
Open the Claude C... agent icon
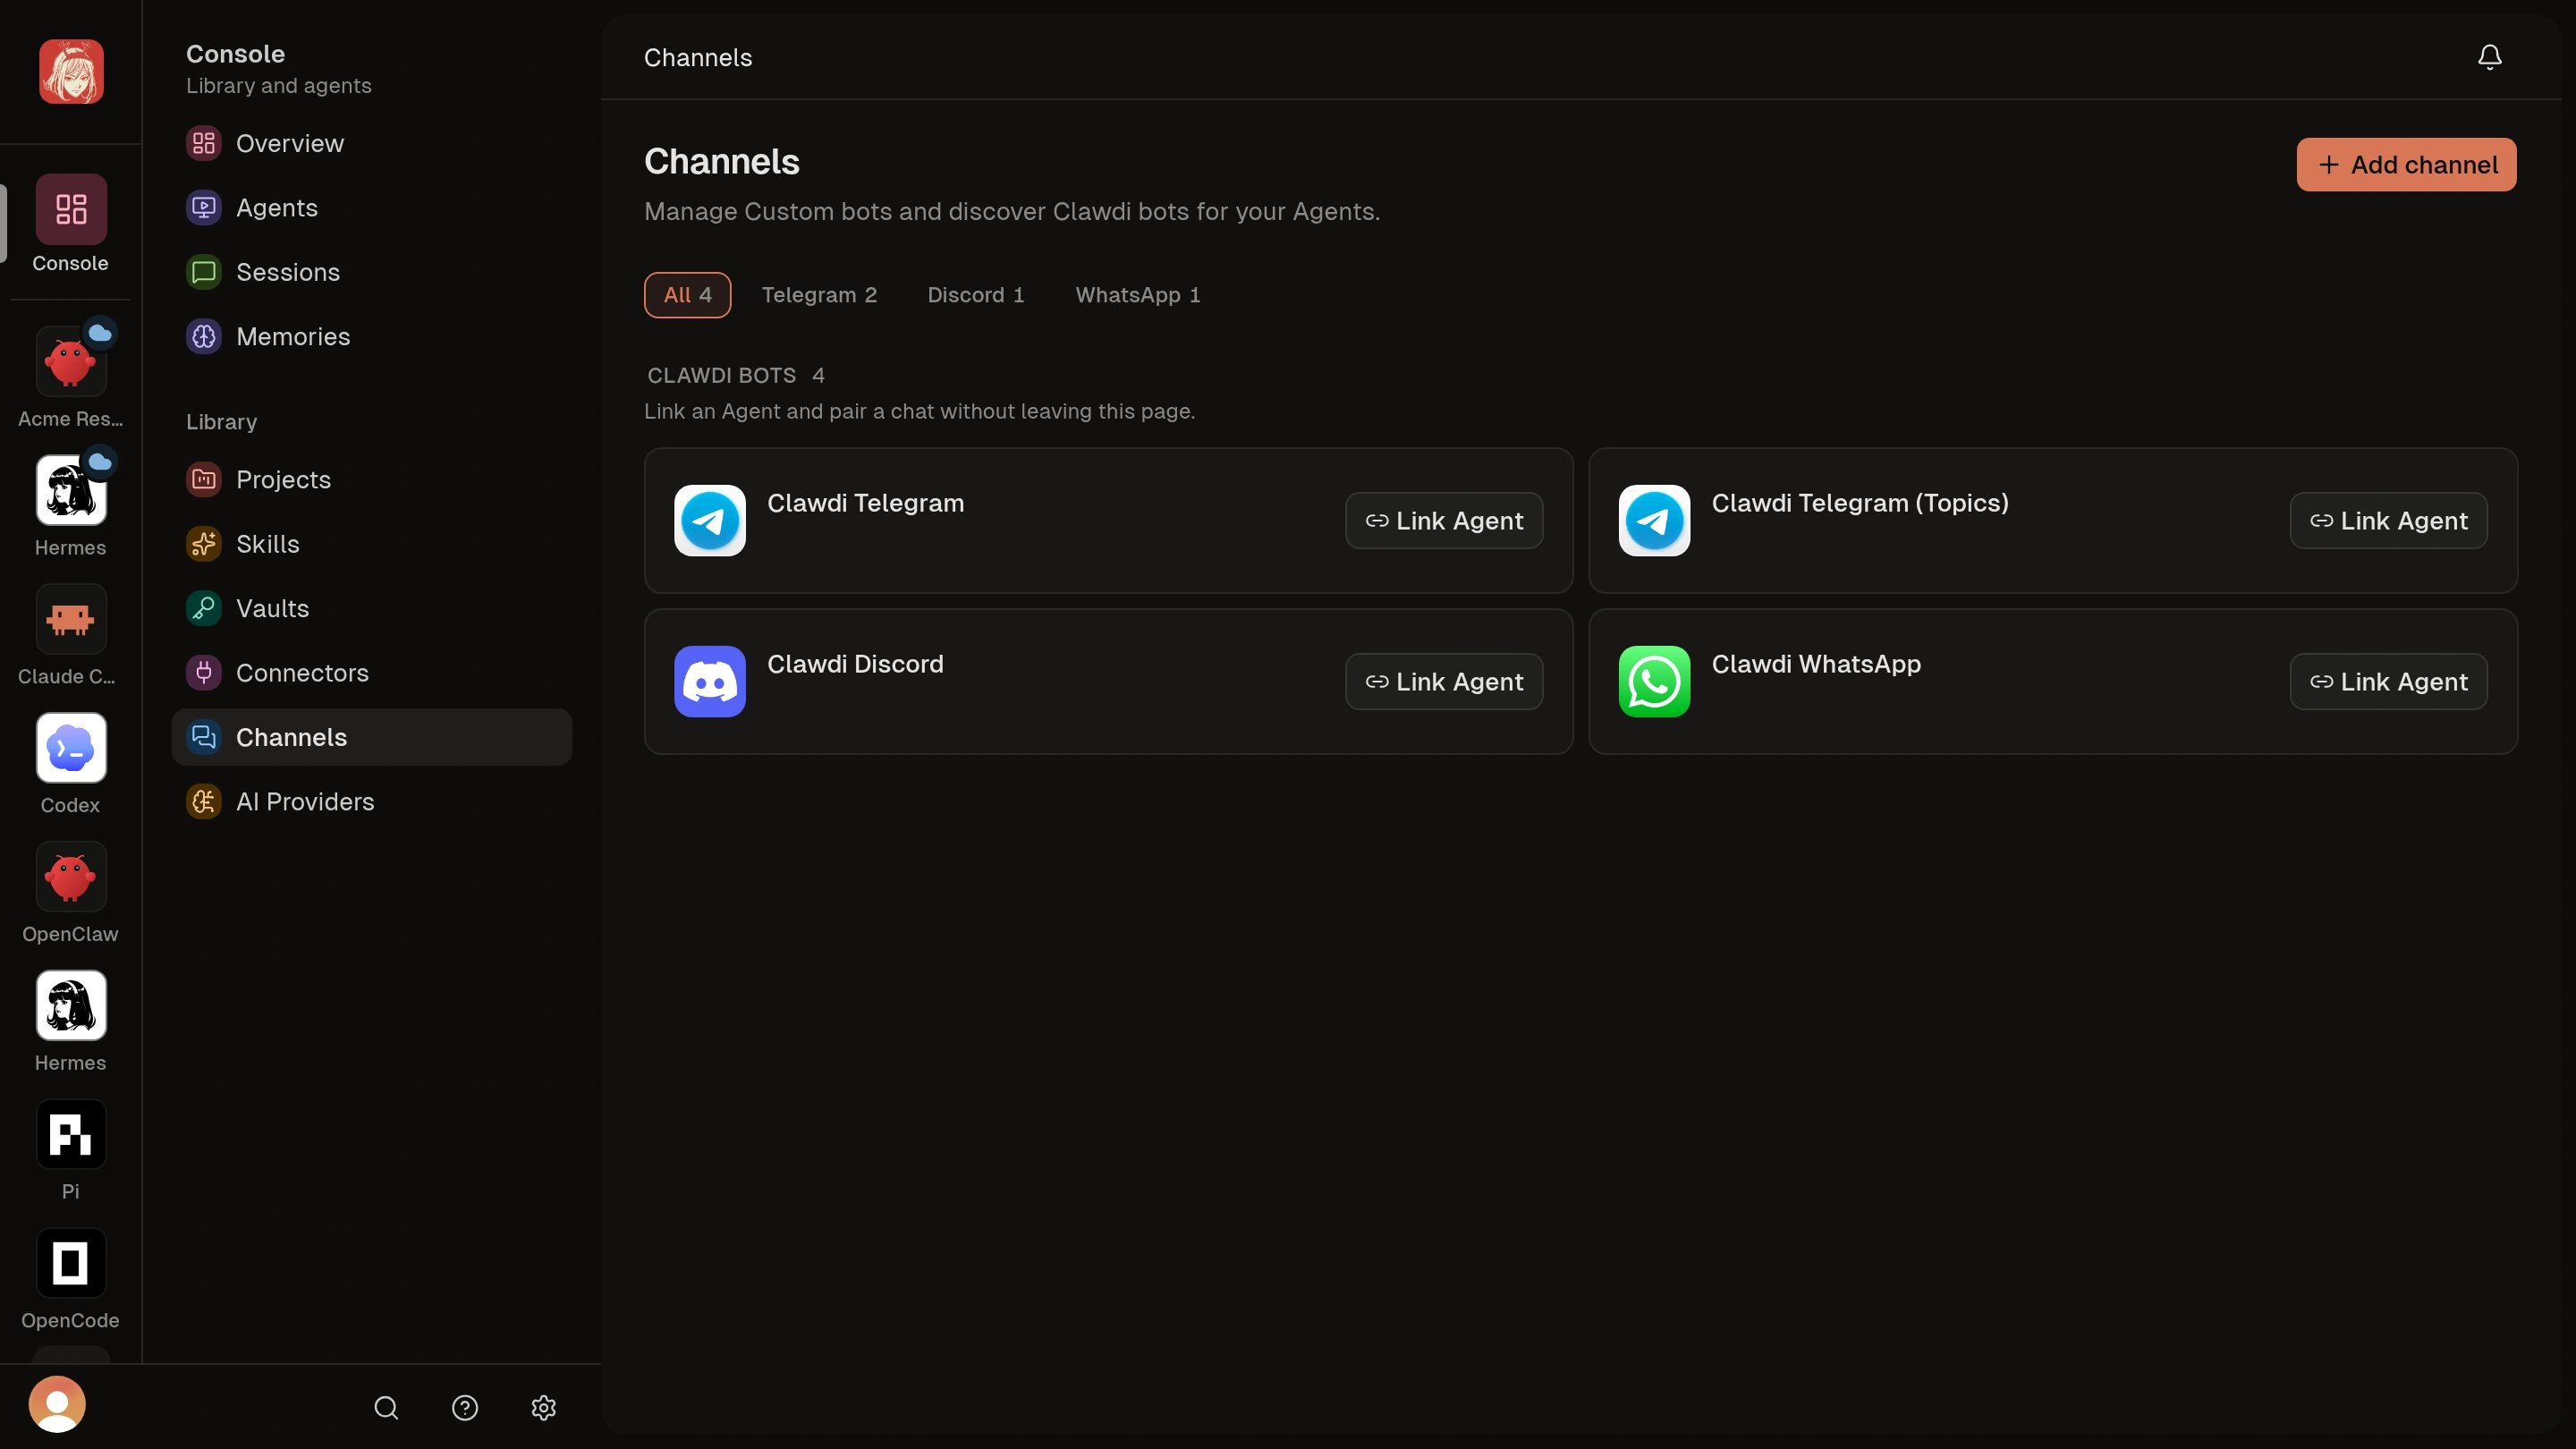coord(71,620)
